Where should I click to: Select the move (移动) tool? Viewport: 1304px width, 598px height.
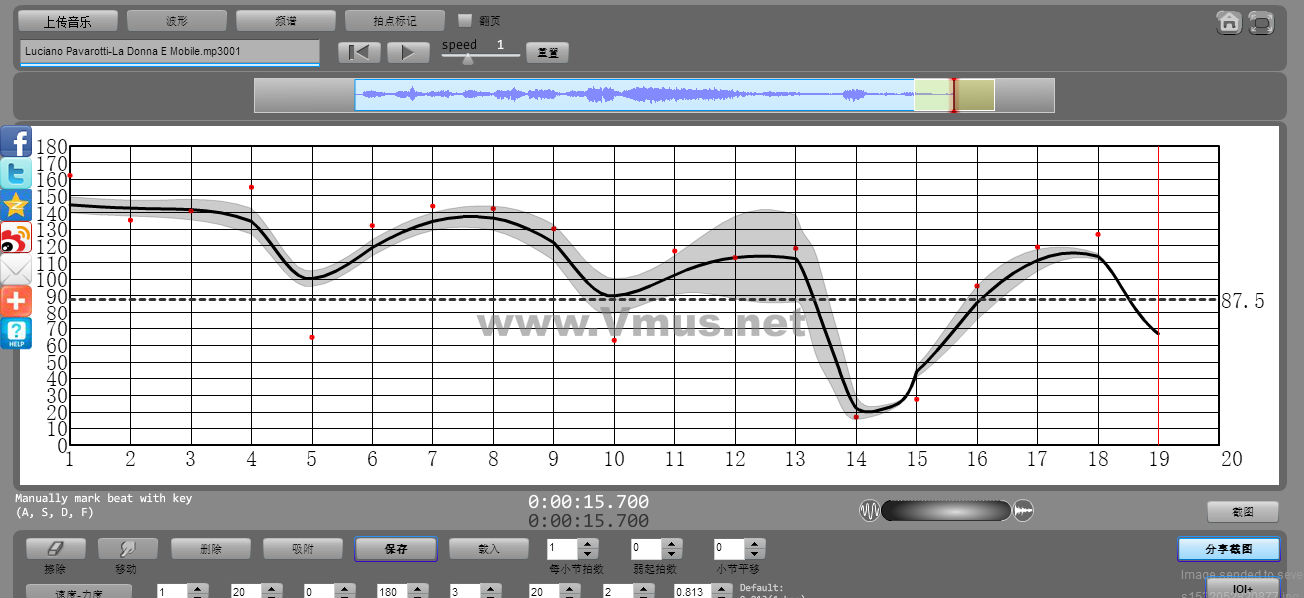(x=127, y=549)
